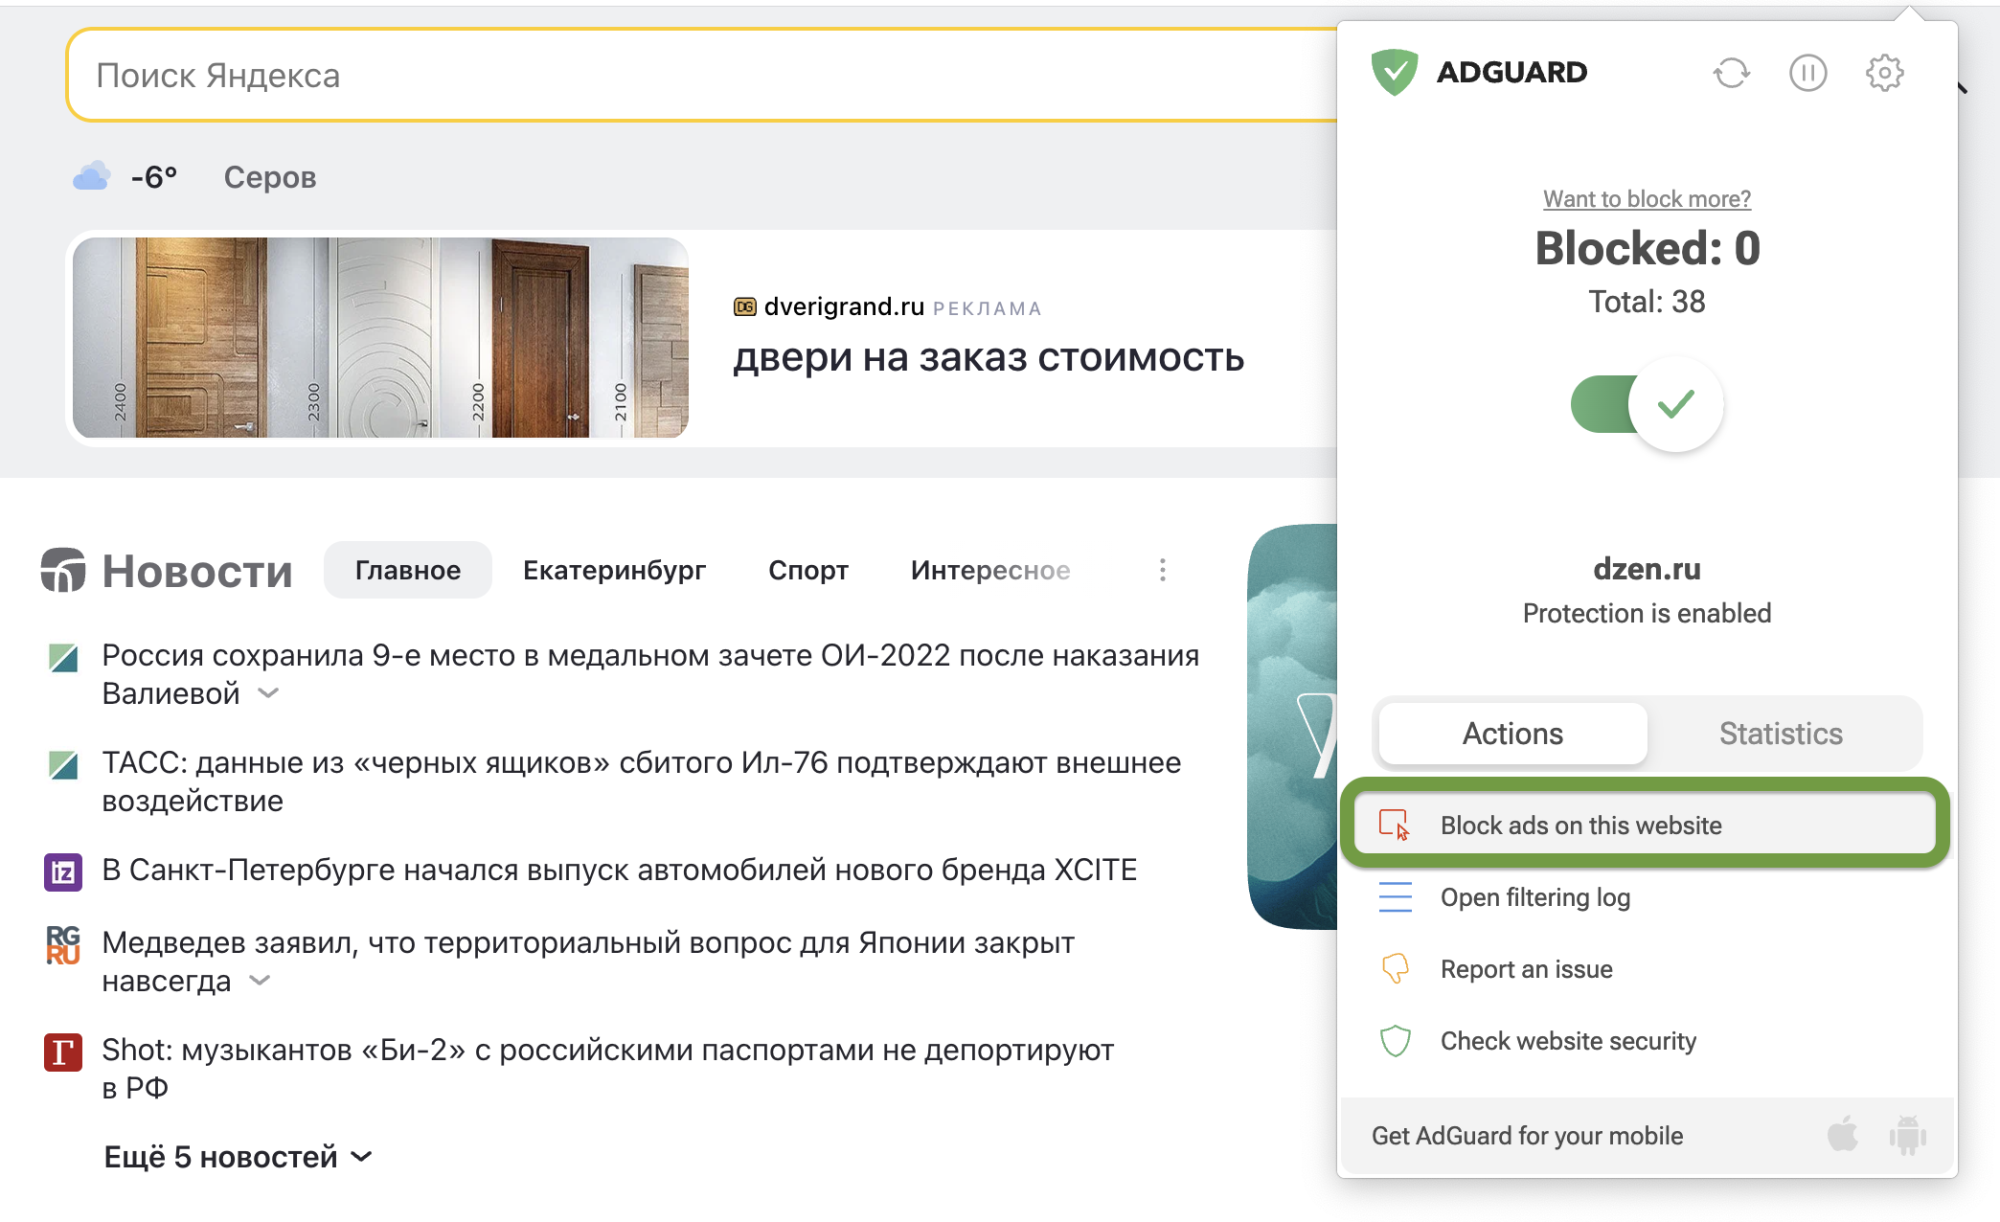Open the Actions tab

tap(1511, 732)
